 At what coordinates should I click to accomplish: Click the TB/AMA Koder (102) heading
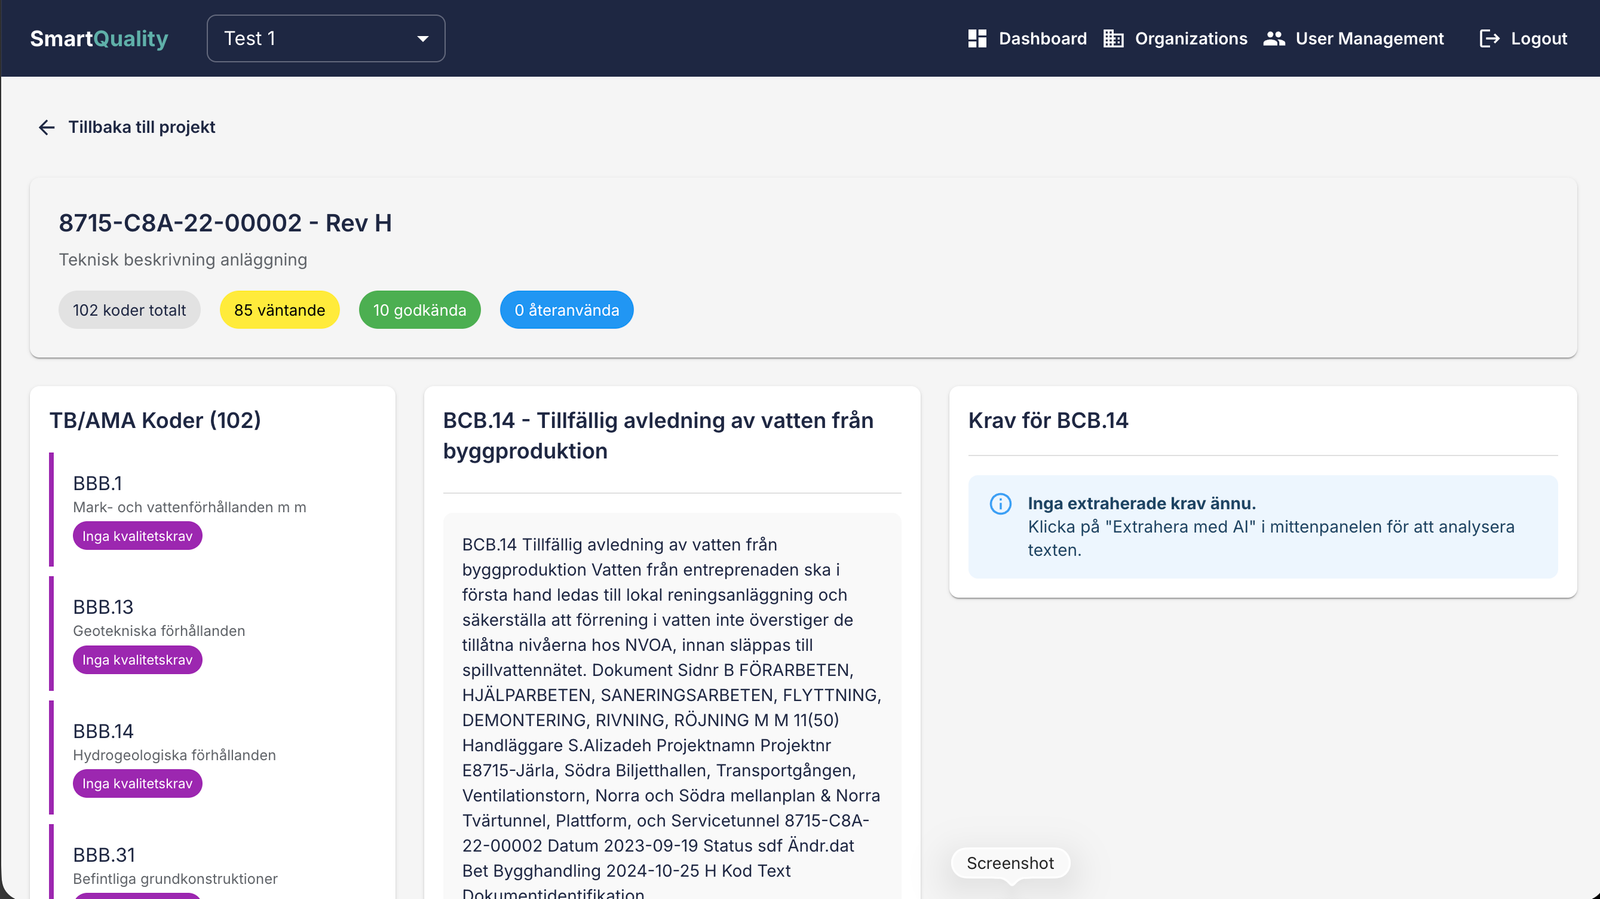155,420
